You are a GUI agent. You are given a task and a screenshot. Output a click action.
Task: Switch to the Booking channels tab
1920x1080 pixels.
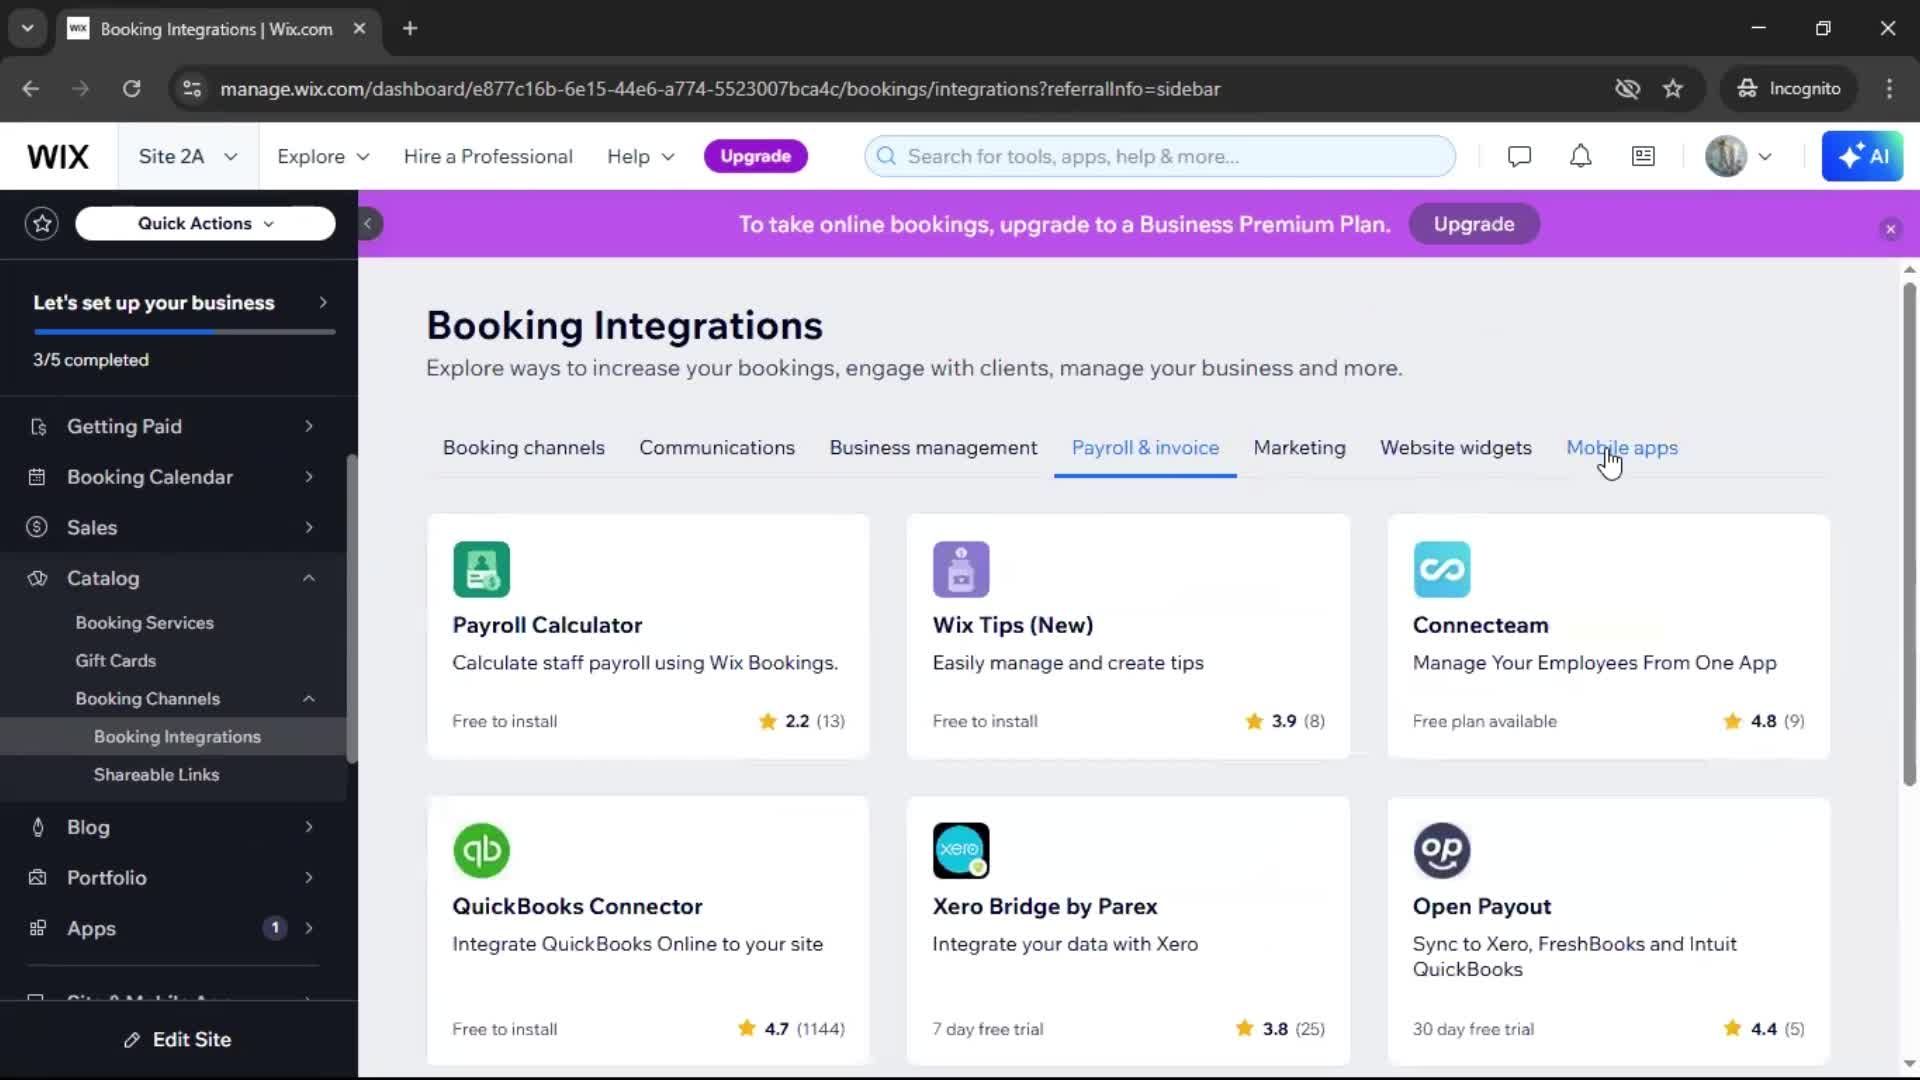pos(523,448)
